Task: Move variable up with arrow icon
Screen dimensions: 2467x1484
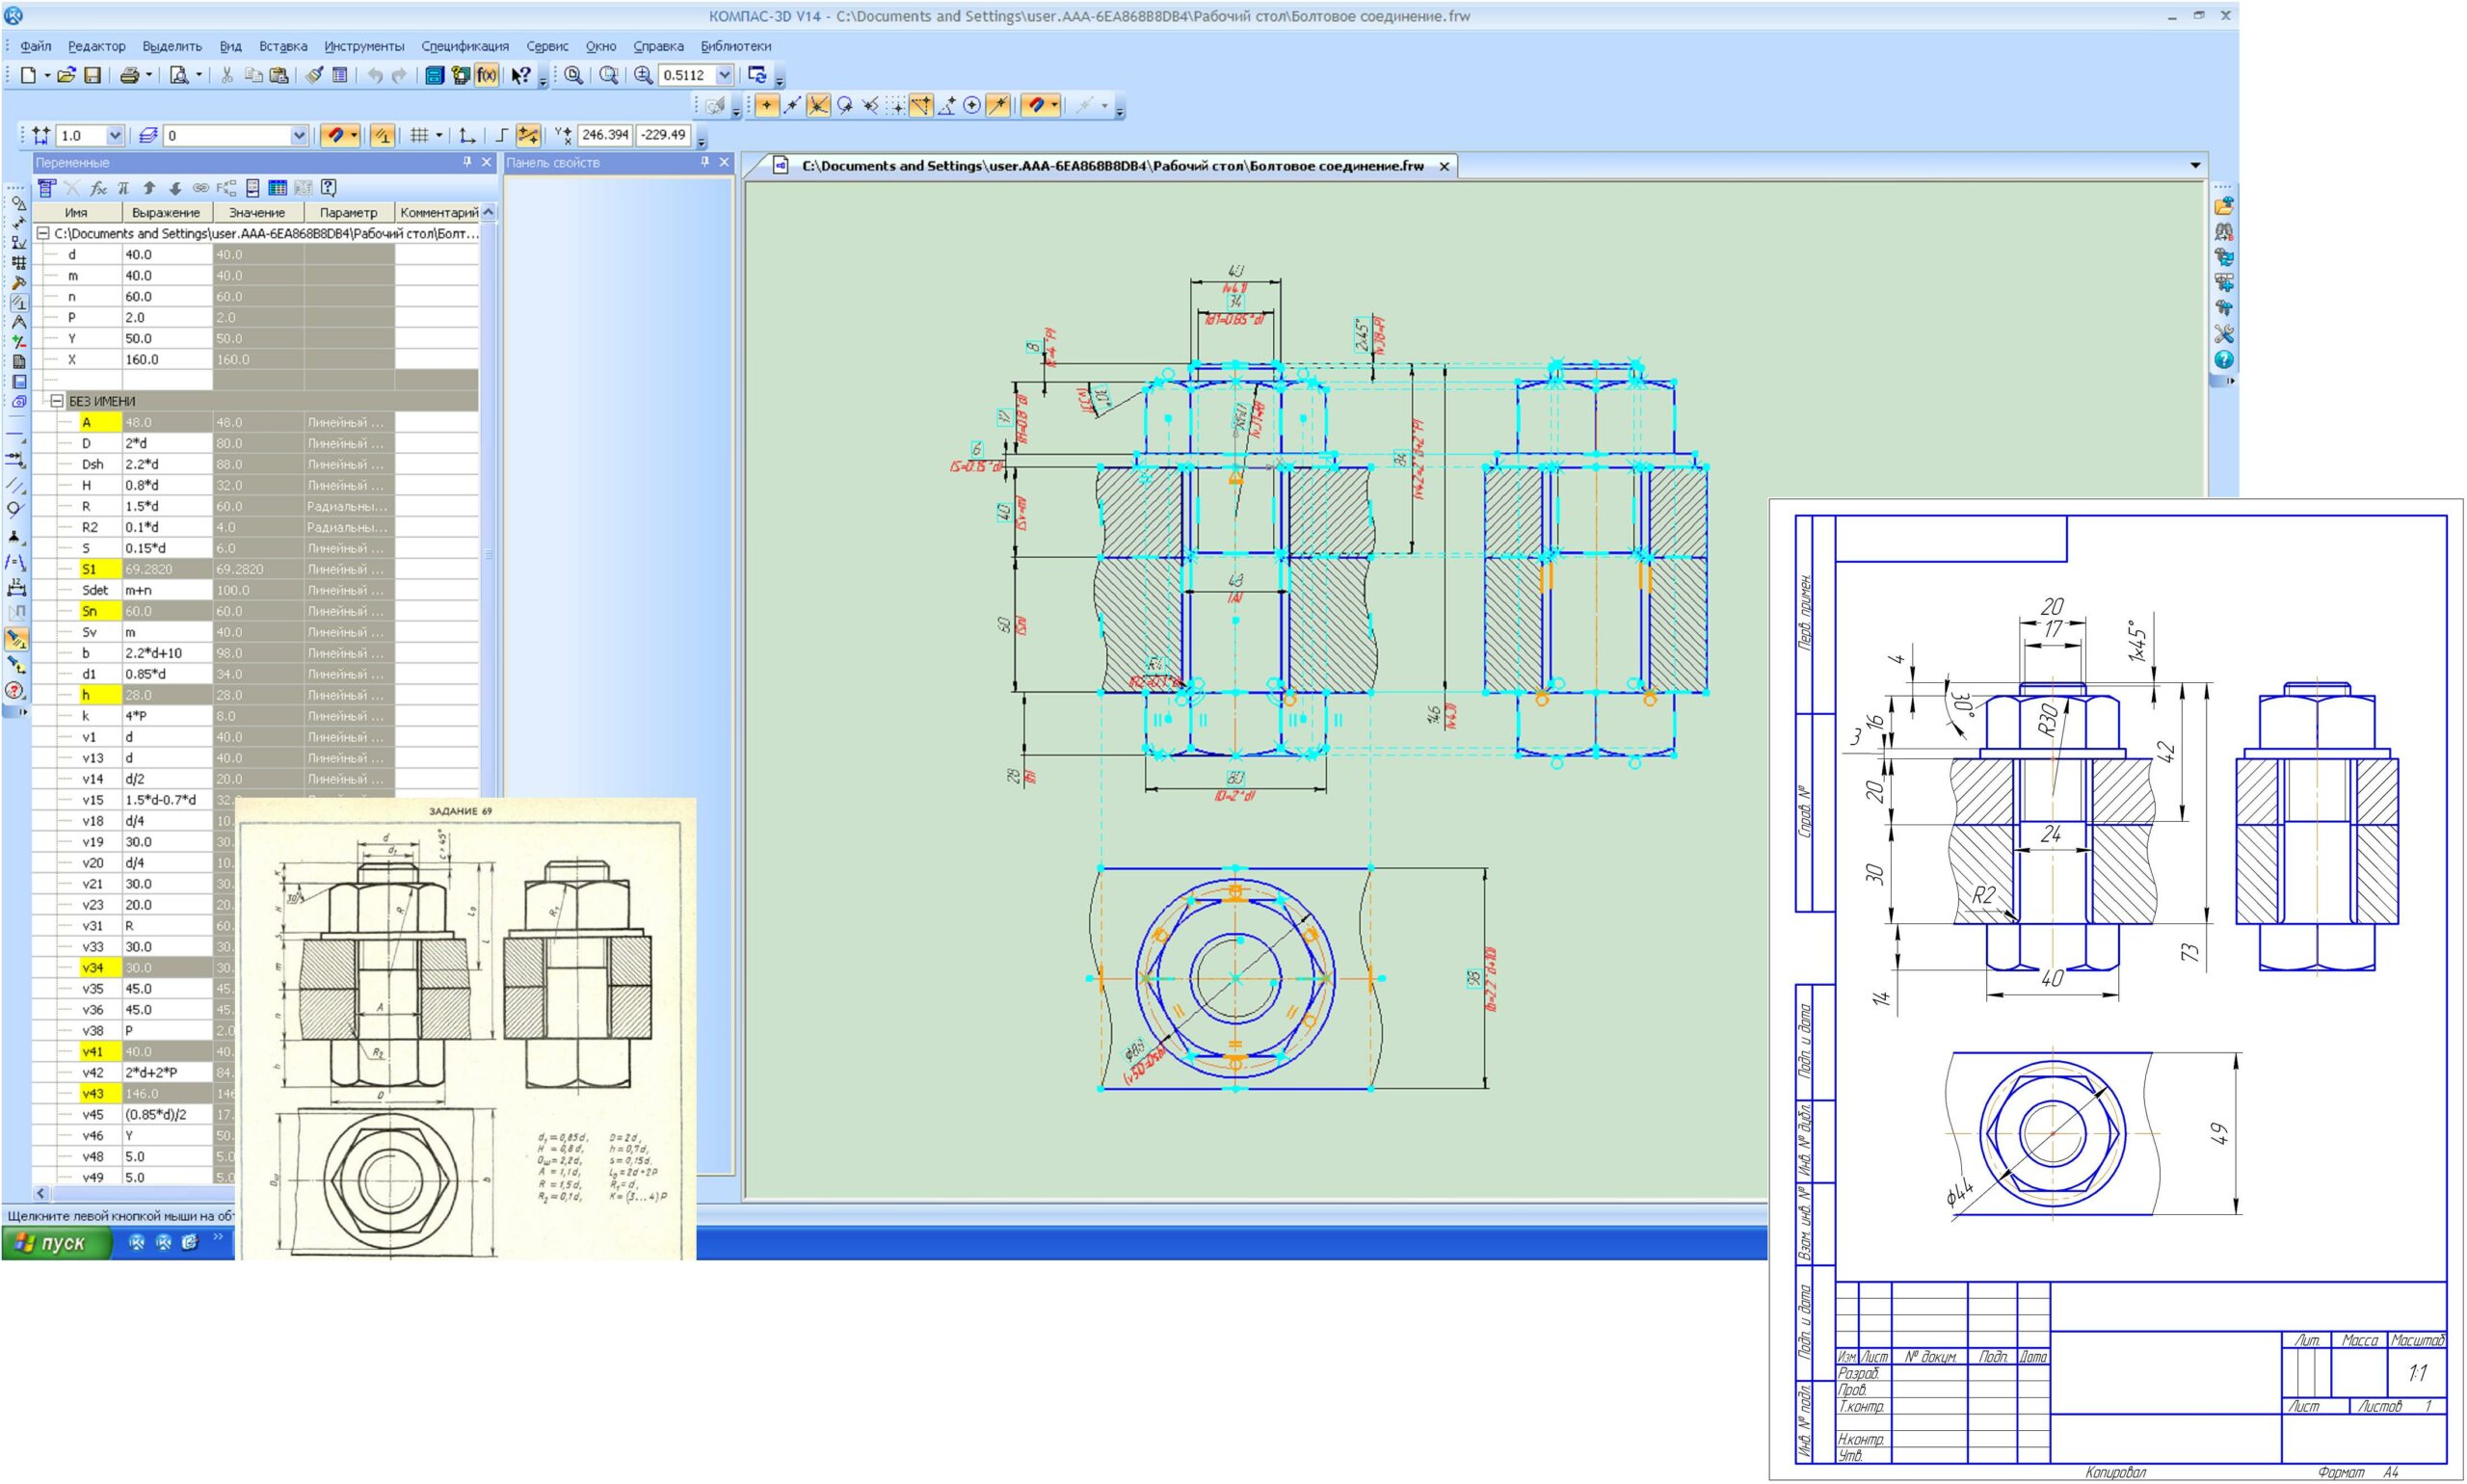Action: (149, 188)
